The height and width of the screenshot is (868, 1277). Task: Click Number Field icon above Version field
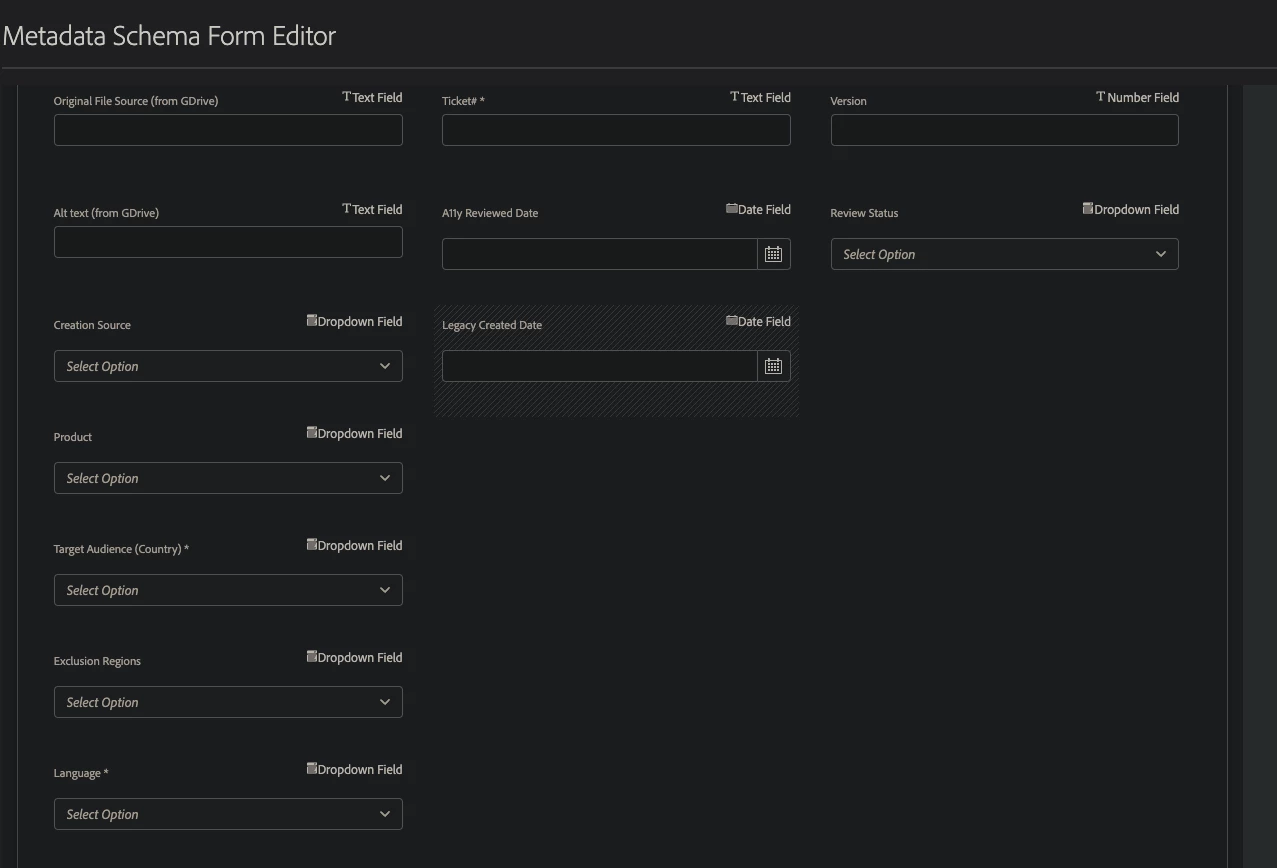(x=1101, y=97)
